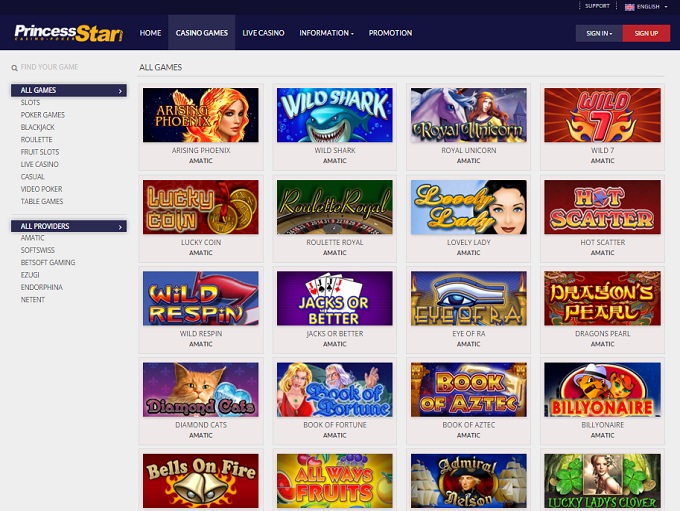
Task: Click the red Sign Up button
Action: pyautogui.click(x=646, y=33)
